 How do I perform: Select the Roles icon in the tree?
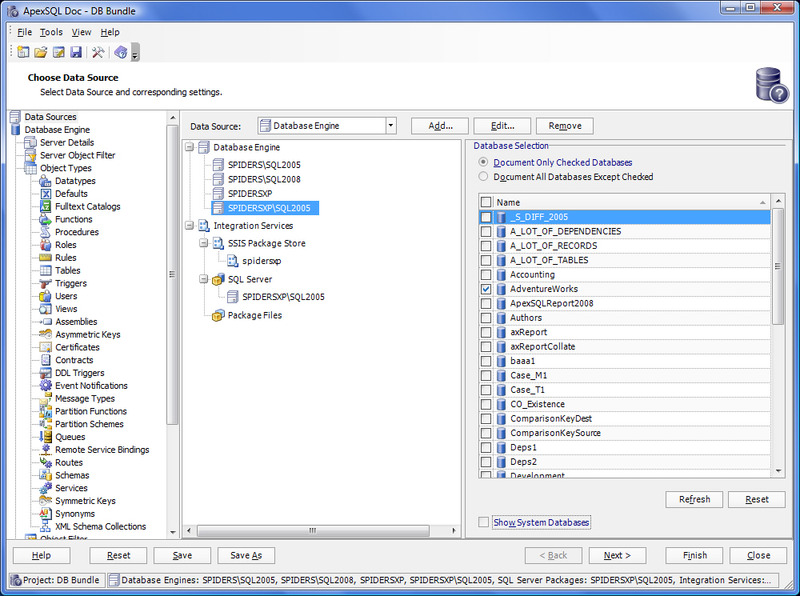[45, 244]
